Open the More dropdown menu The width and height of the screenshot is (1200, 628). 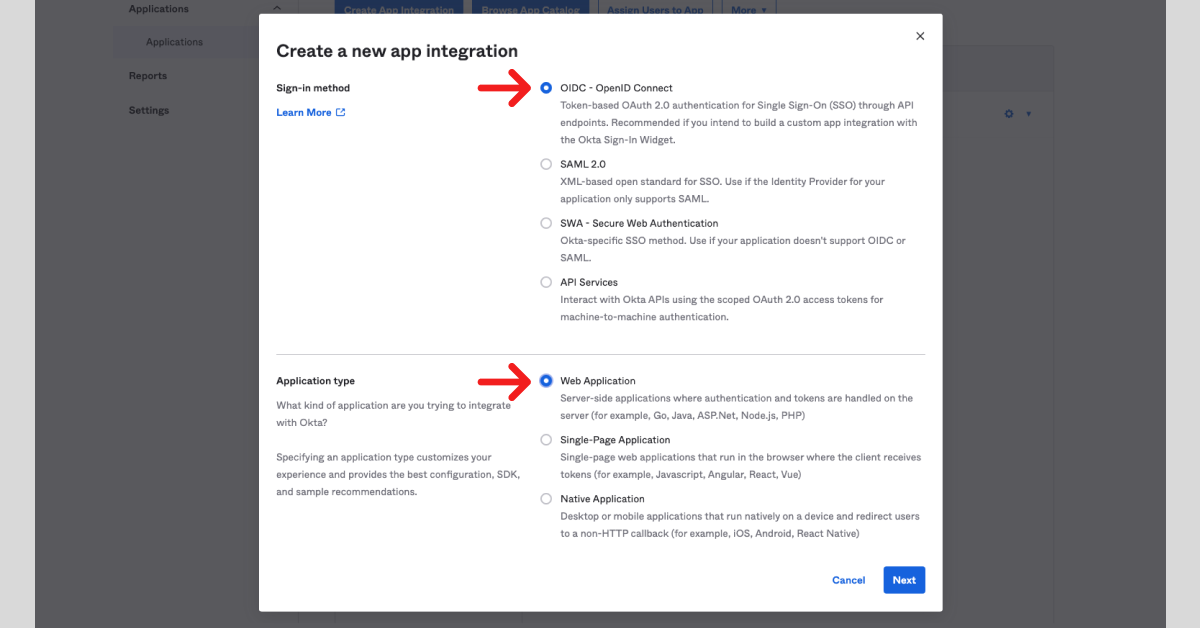click(749, 8)
